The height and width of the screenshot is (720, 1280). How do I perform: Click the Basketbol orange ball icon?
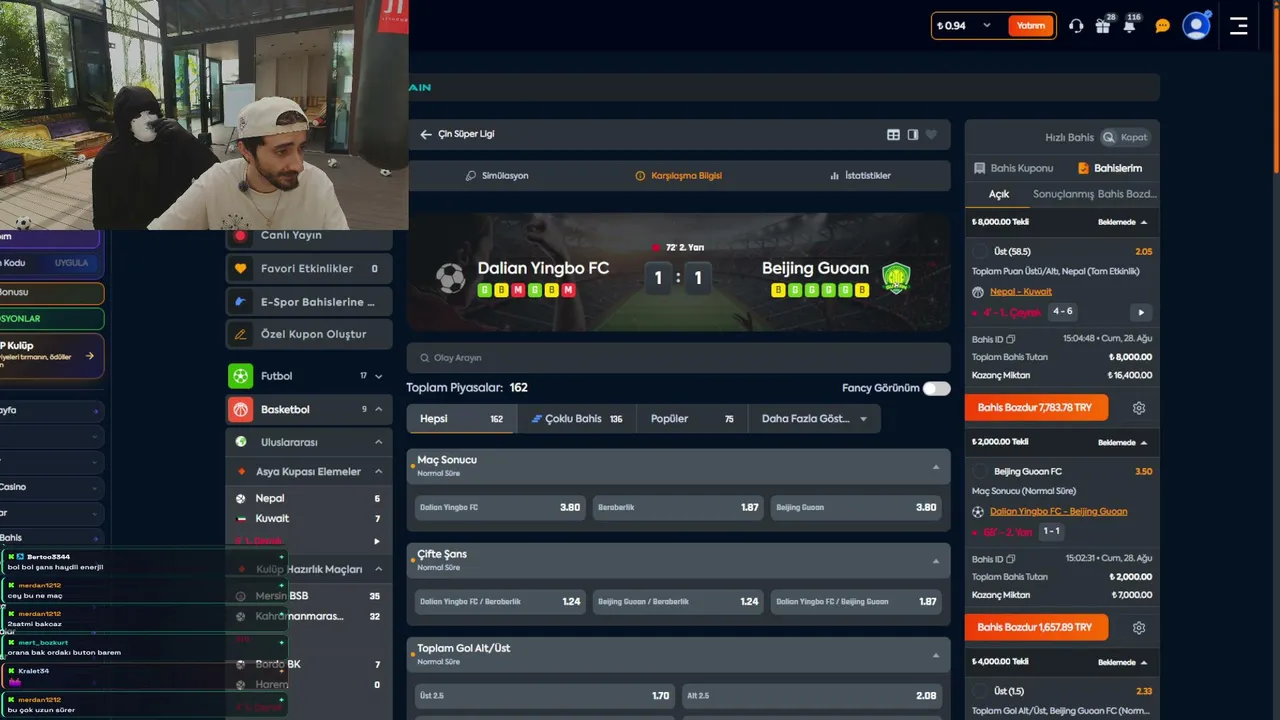coord(240,409)
